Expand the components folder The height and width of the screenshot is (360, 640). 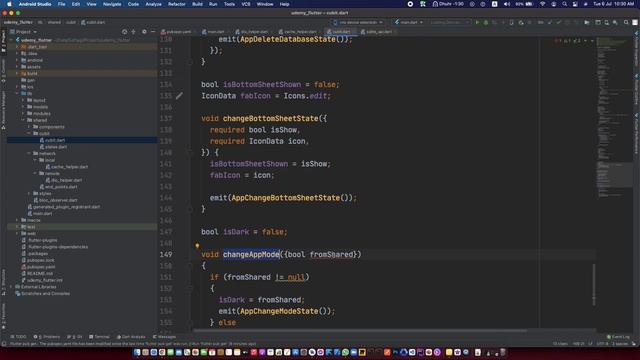click(29, 127)
